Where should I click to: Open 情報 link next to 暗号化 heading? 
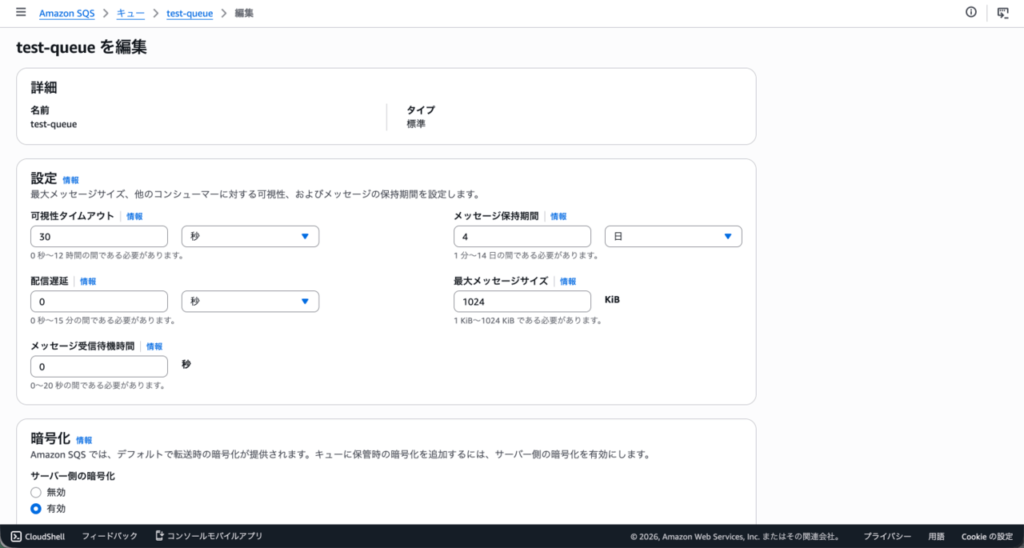click(x=84, y=440)
